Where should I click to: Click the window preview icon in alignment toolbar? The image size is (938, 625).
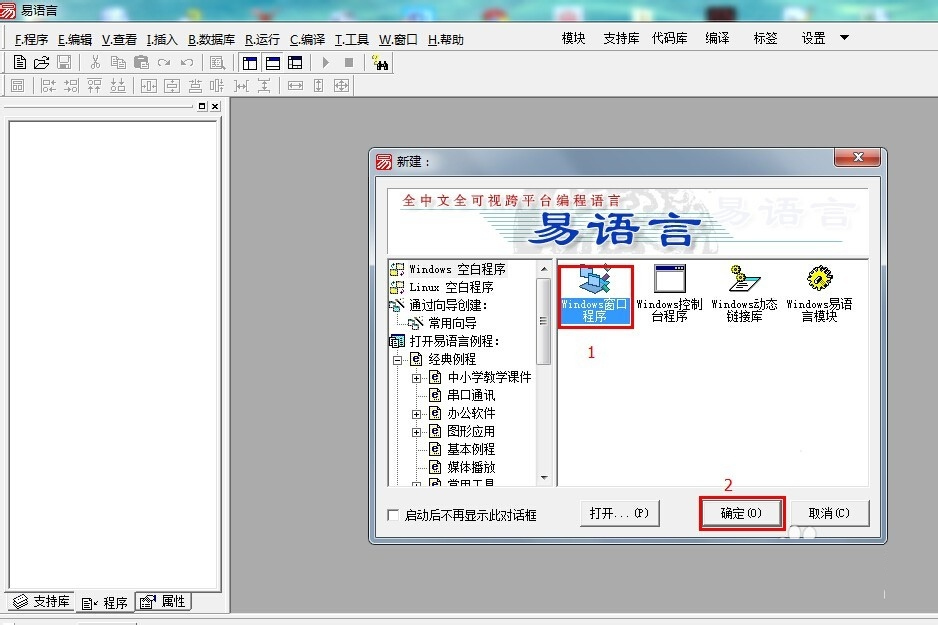(18, 86)
